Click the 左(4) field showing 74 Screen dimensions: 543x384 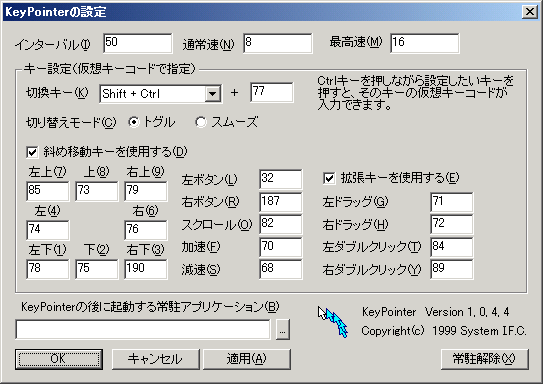click(x=47, y=230)
